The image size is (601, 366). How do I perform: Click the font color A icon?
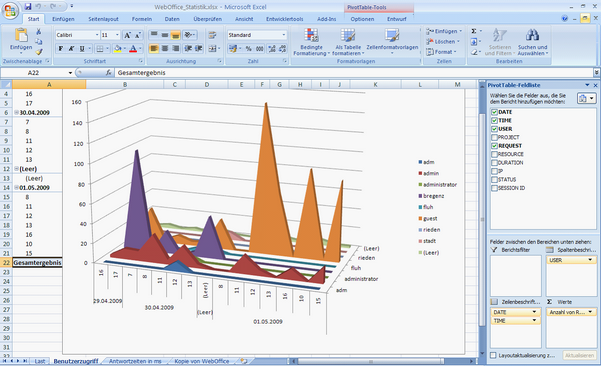(133, 49)
